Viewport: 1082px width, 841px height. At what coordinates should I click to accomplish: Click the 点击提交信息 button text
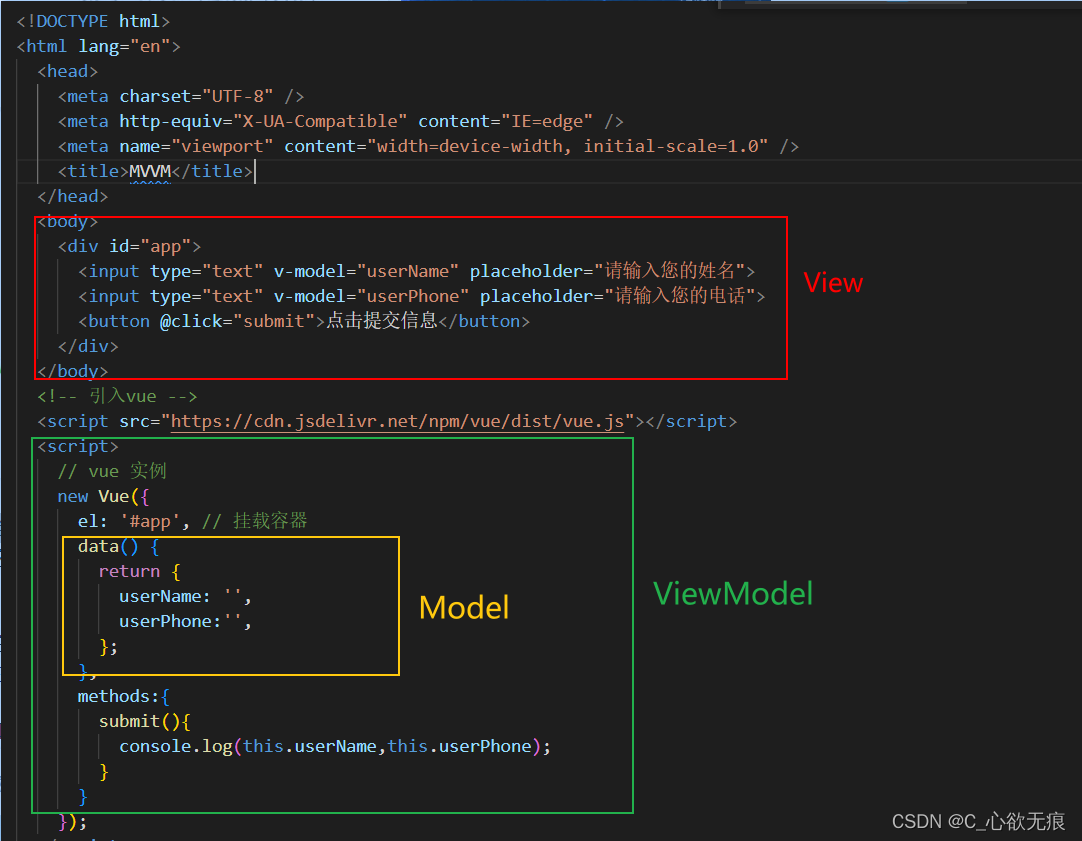coord(382,321)
